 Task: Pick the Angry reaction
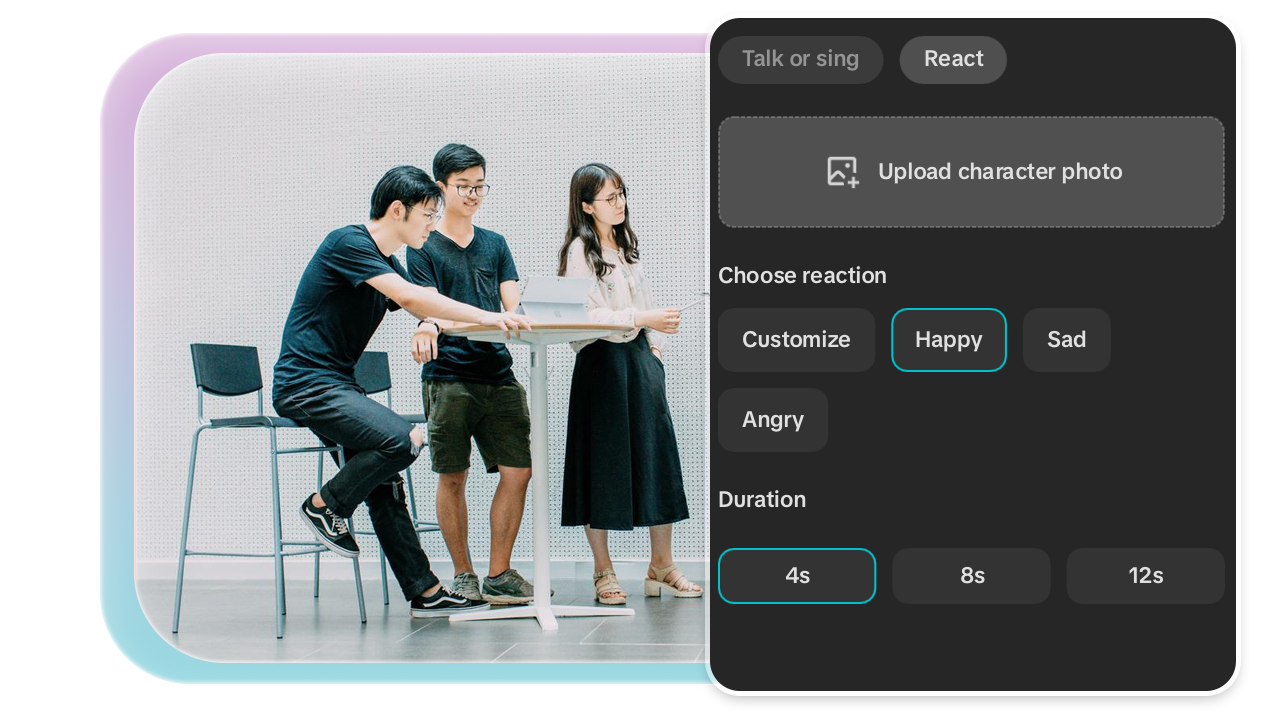pyautogui.click(x=772, y=419)
